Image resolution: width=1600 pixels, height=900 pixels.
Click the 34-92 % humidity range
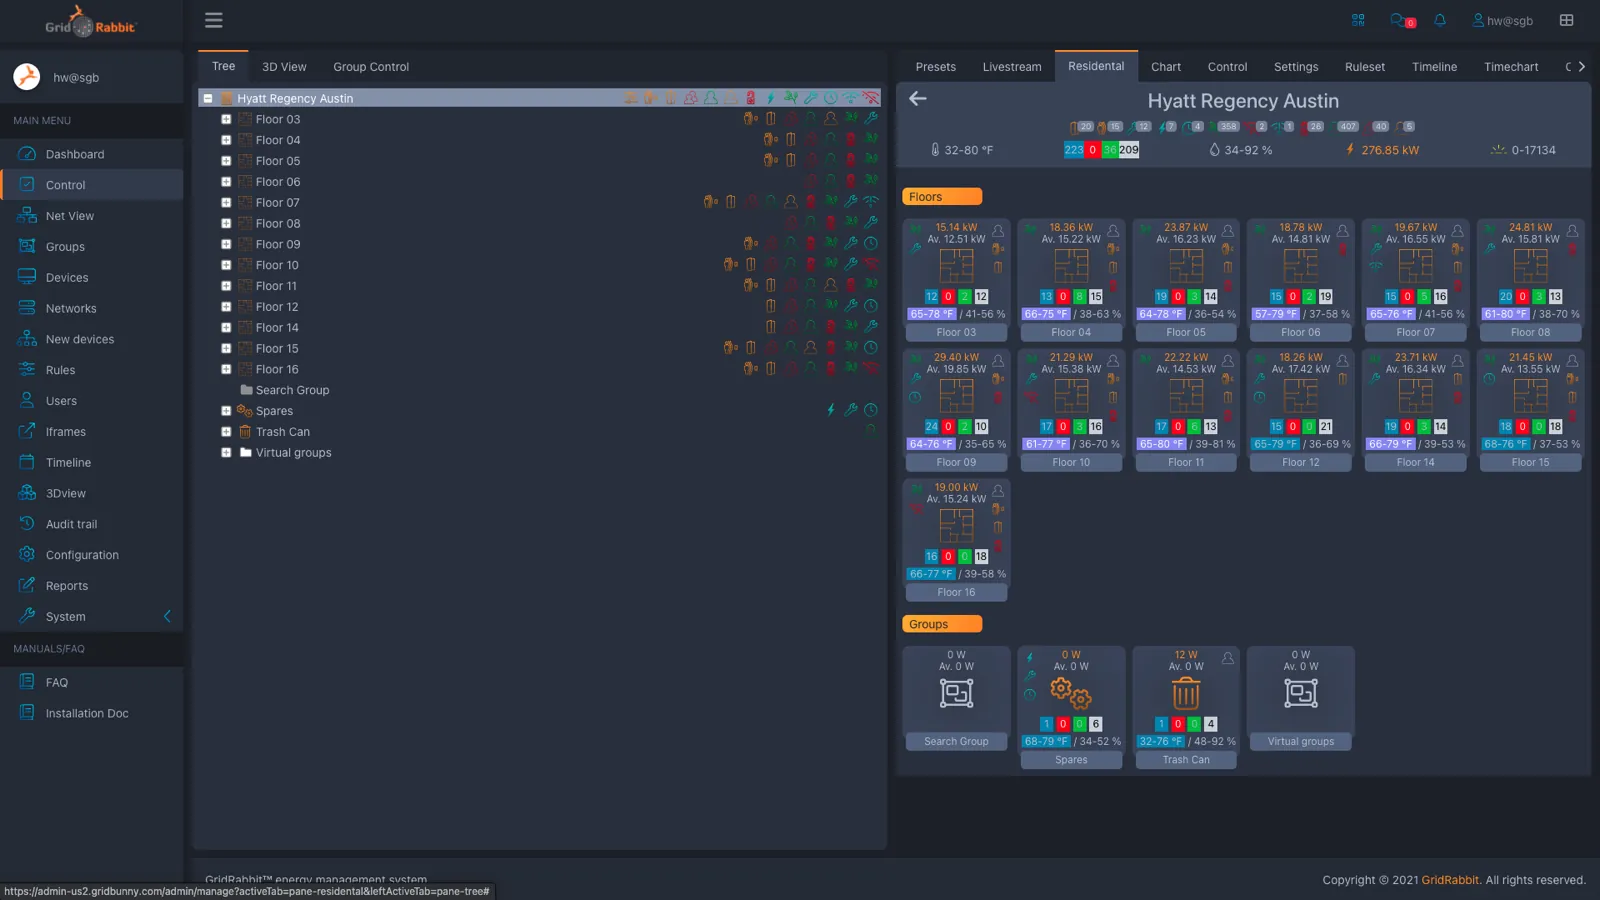coord(1248,150)
